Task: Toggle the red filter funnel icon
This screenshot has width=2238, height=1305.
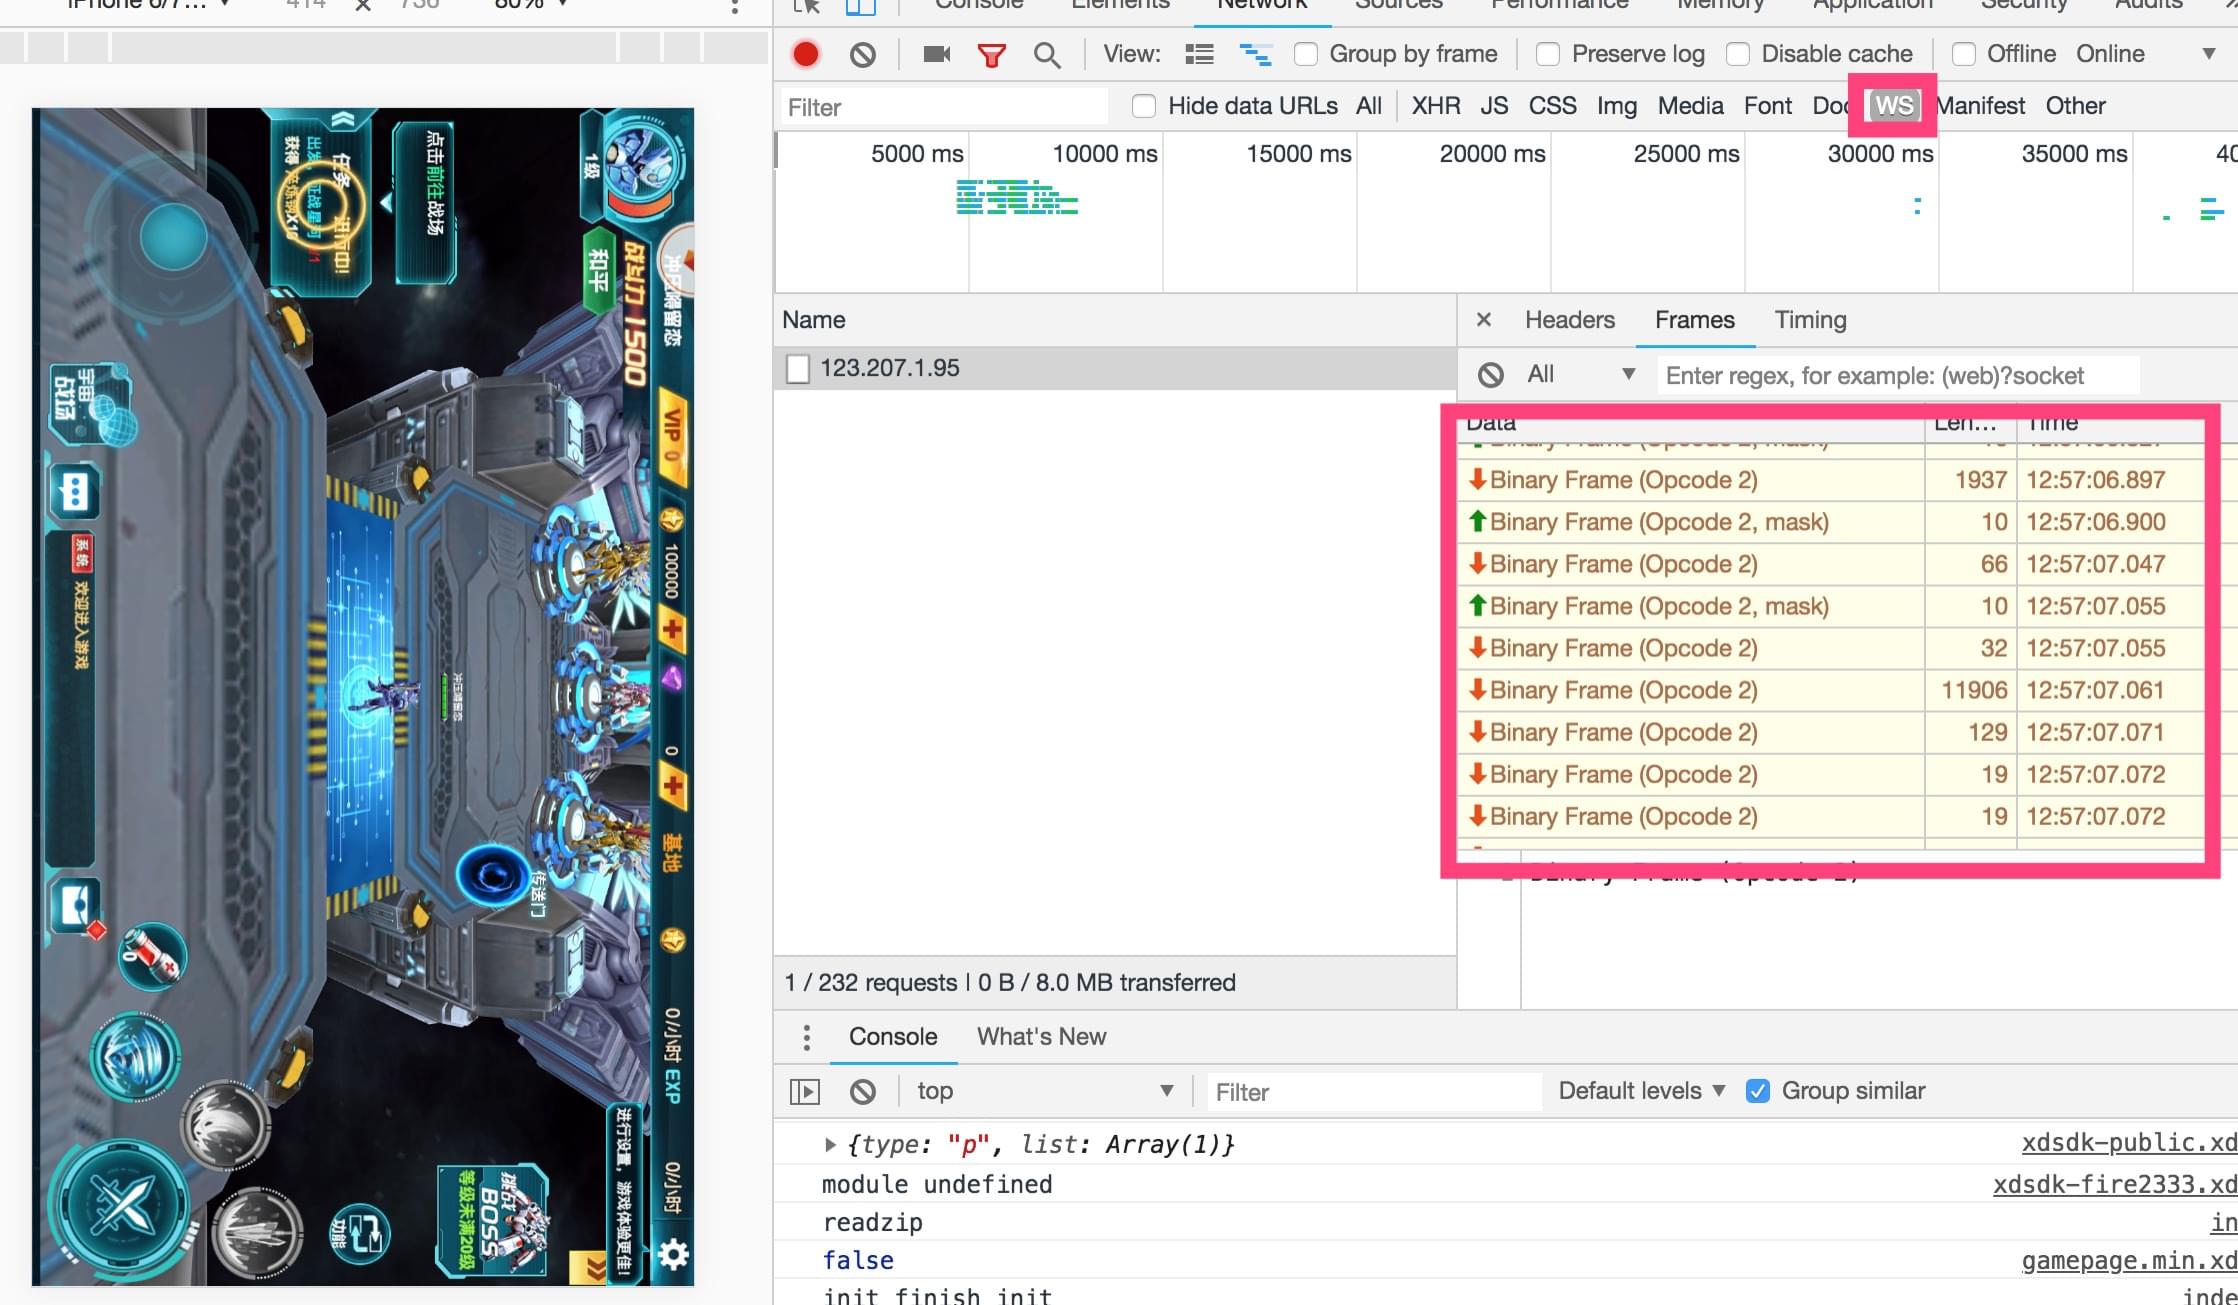Action: (991, 55)
